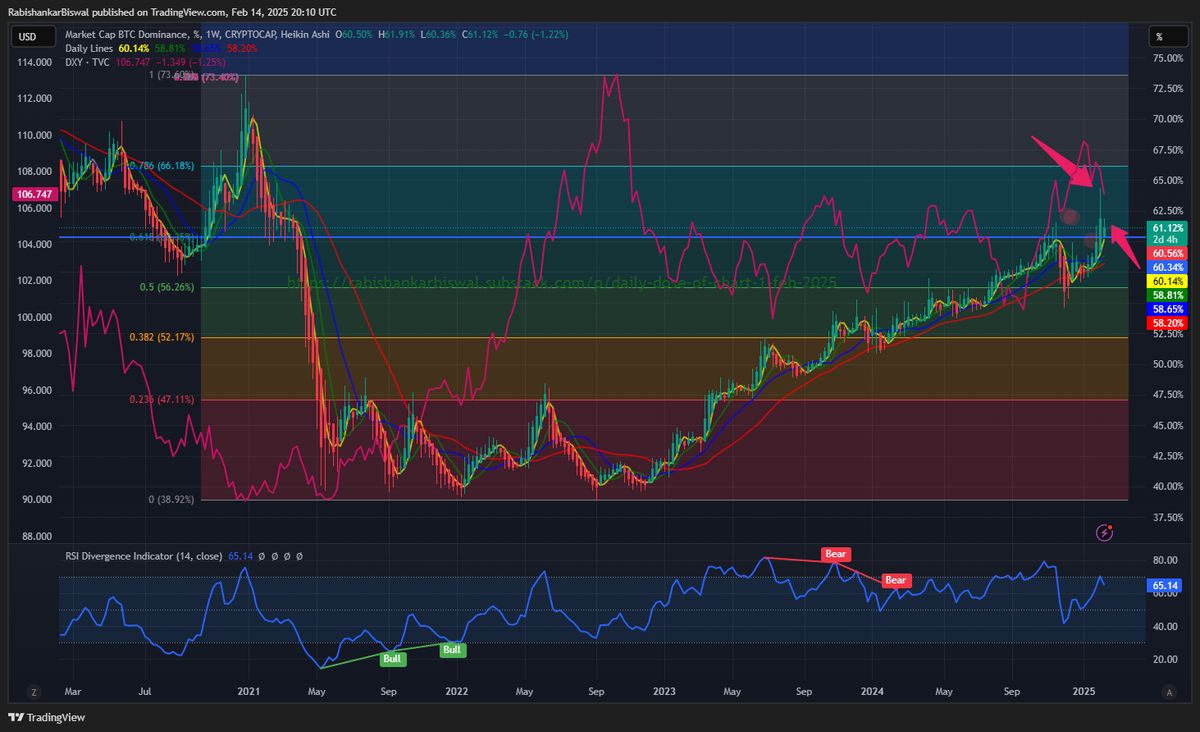
Task: Click the A icon on the bottom right
Action: (x=1168, y=691)
